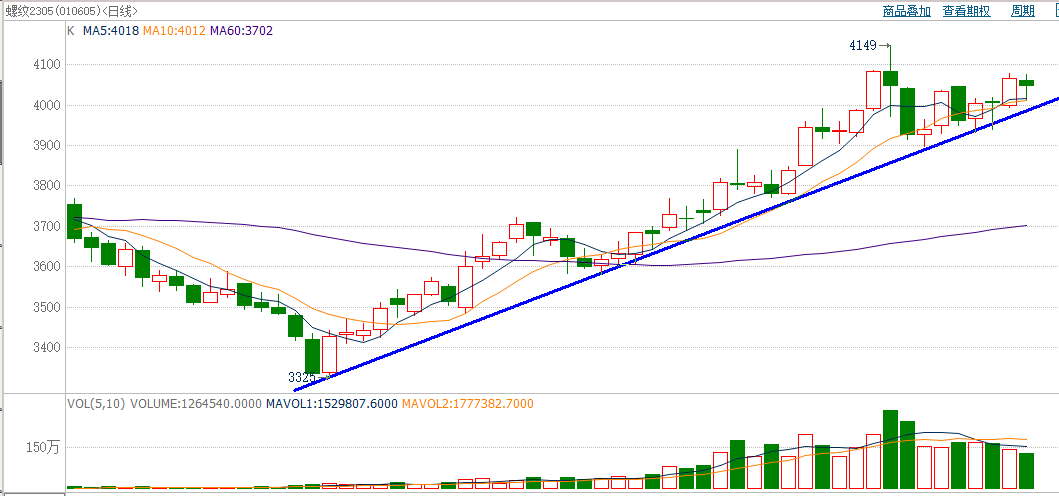1059x496 pixels.
Task: Select the K indicator label
Action: [71, 30]
